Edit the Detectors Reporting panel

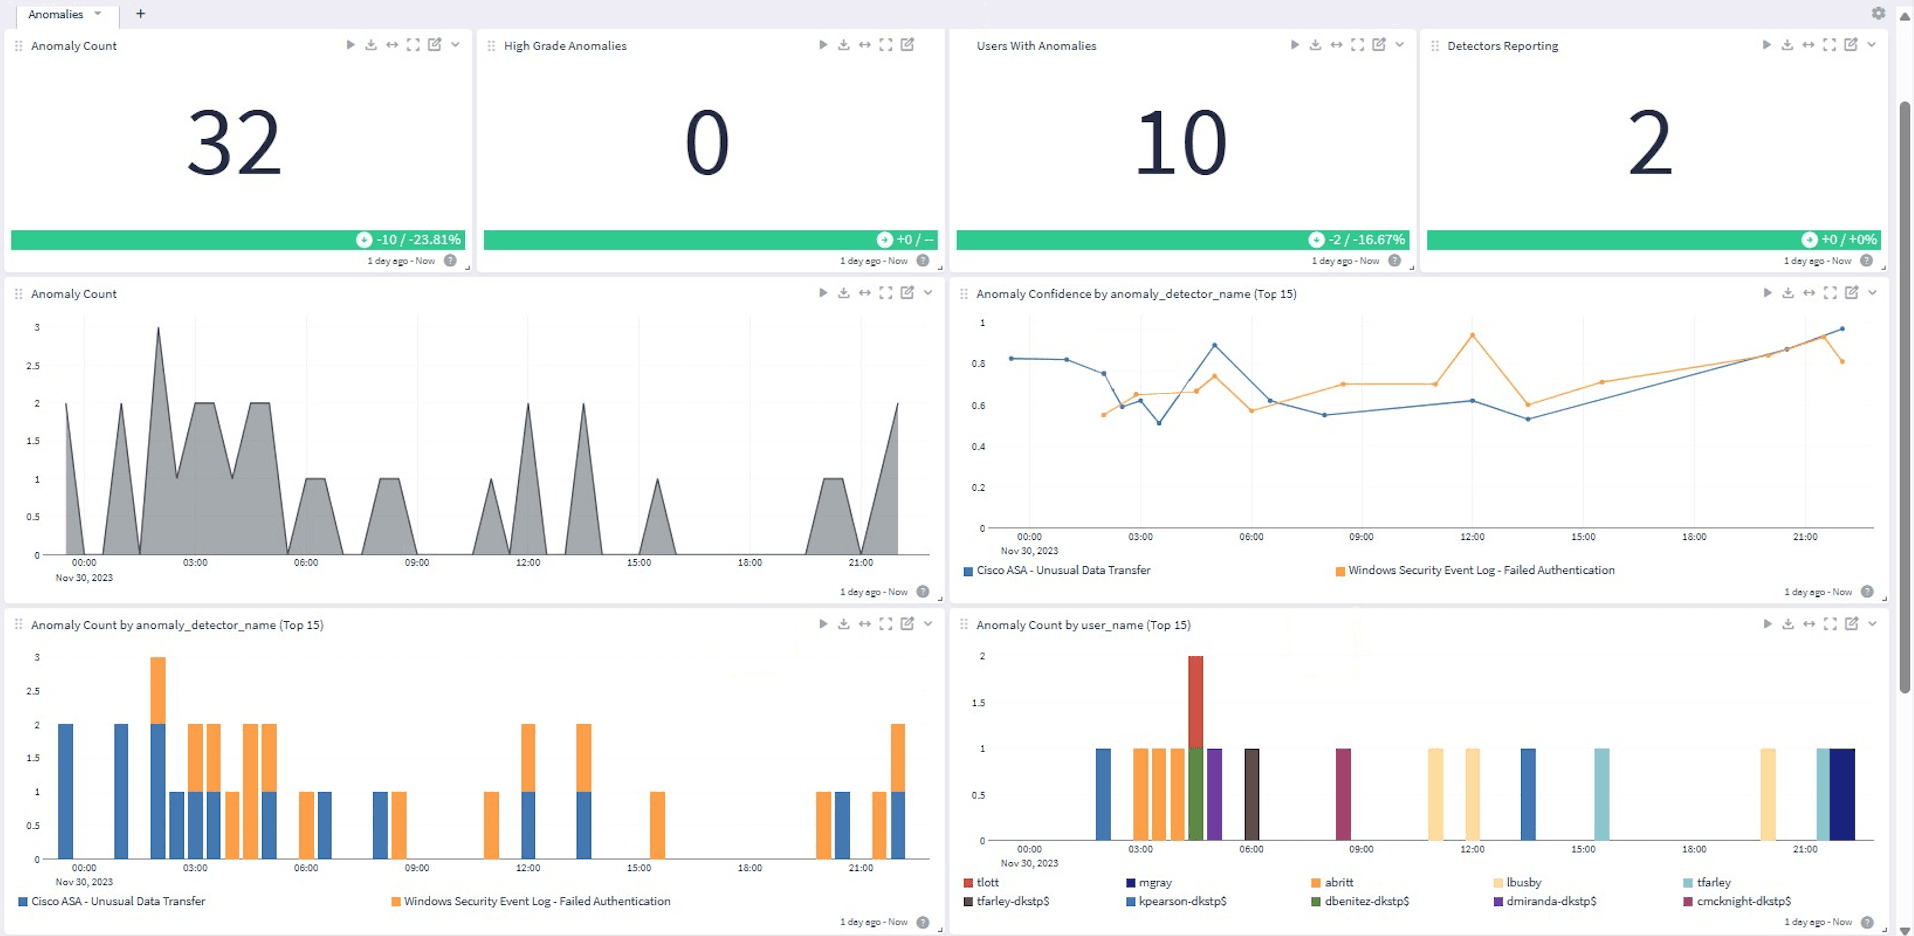pos(1851,44)
